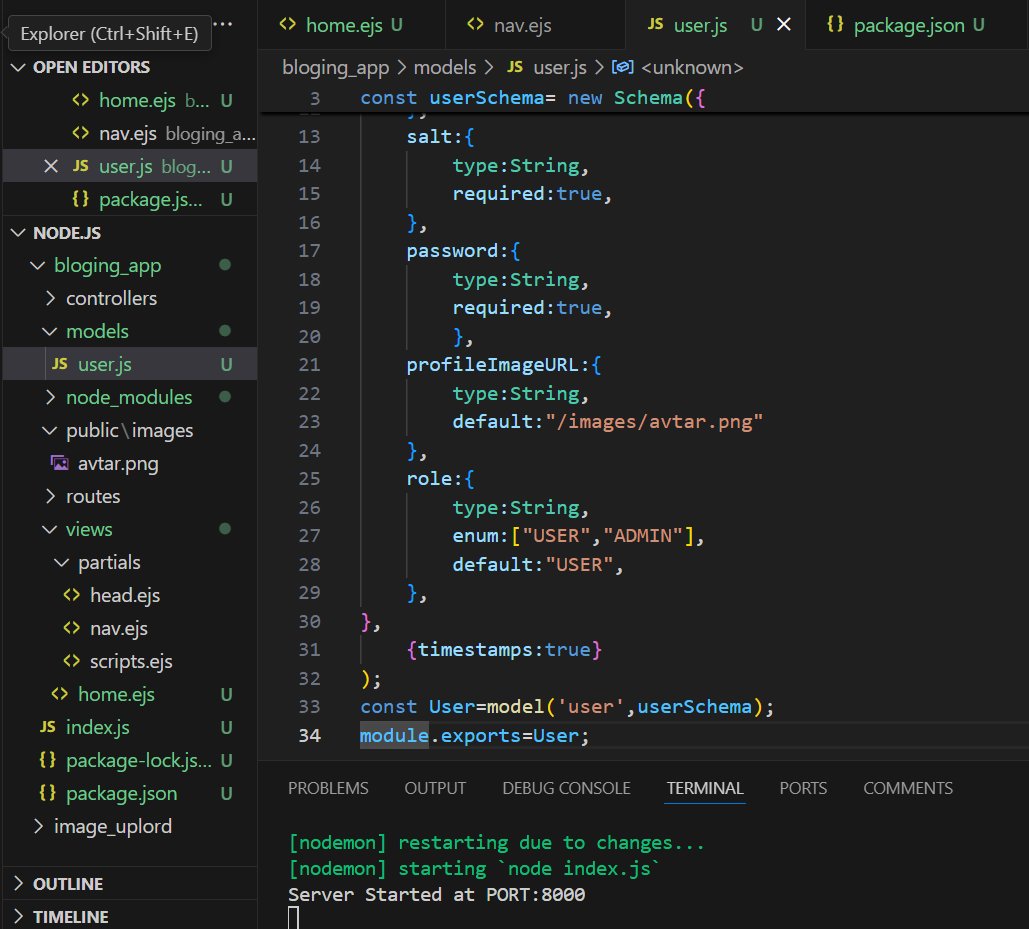Click the JS icon in the breadcrumb path
The width and height of the screenshot is (1029, 929).
click(x=515, y=67)
